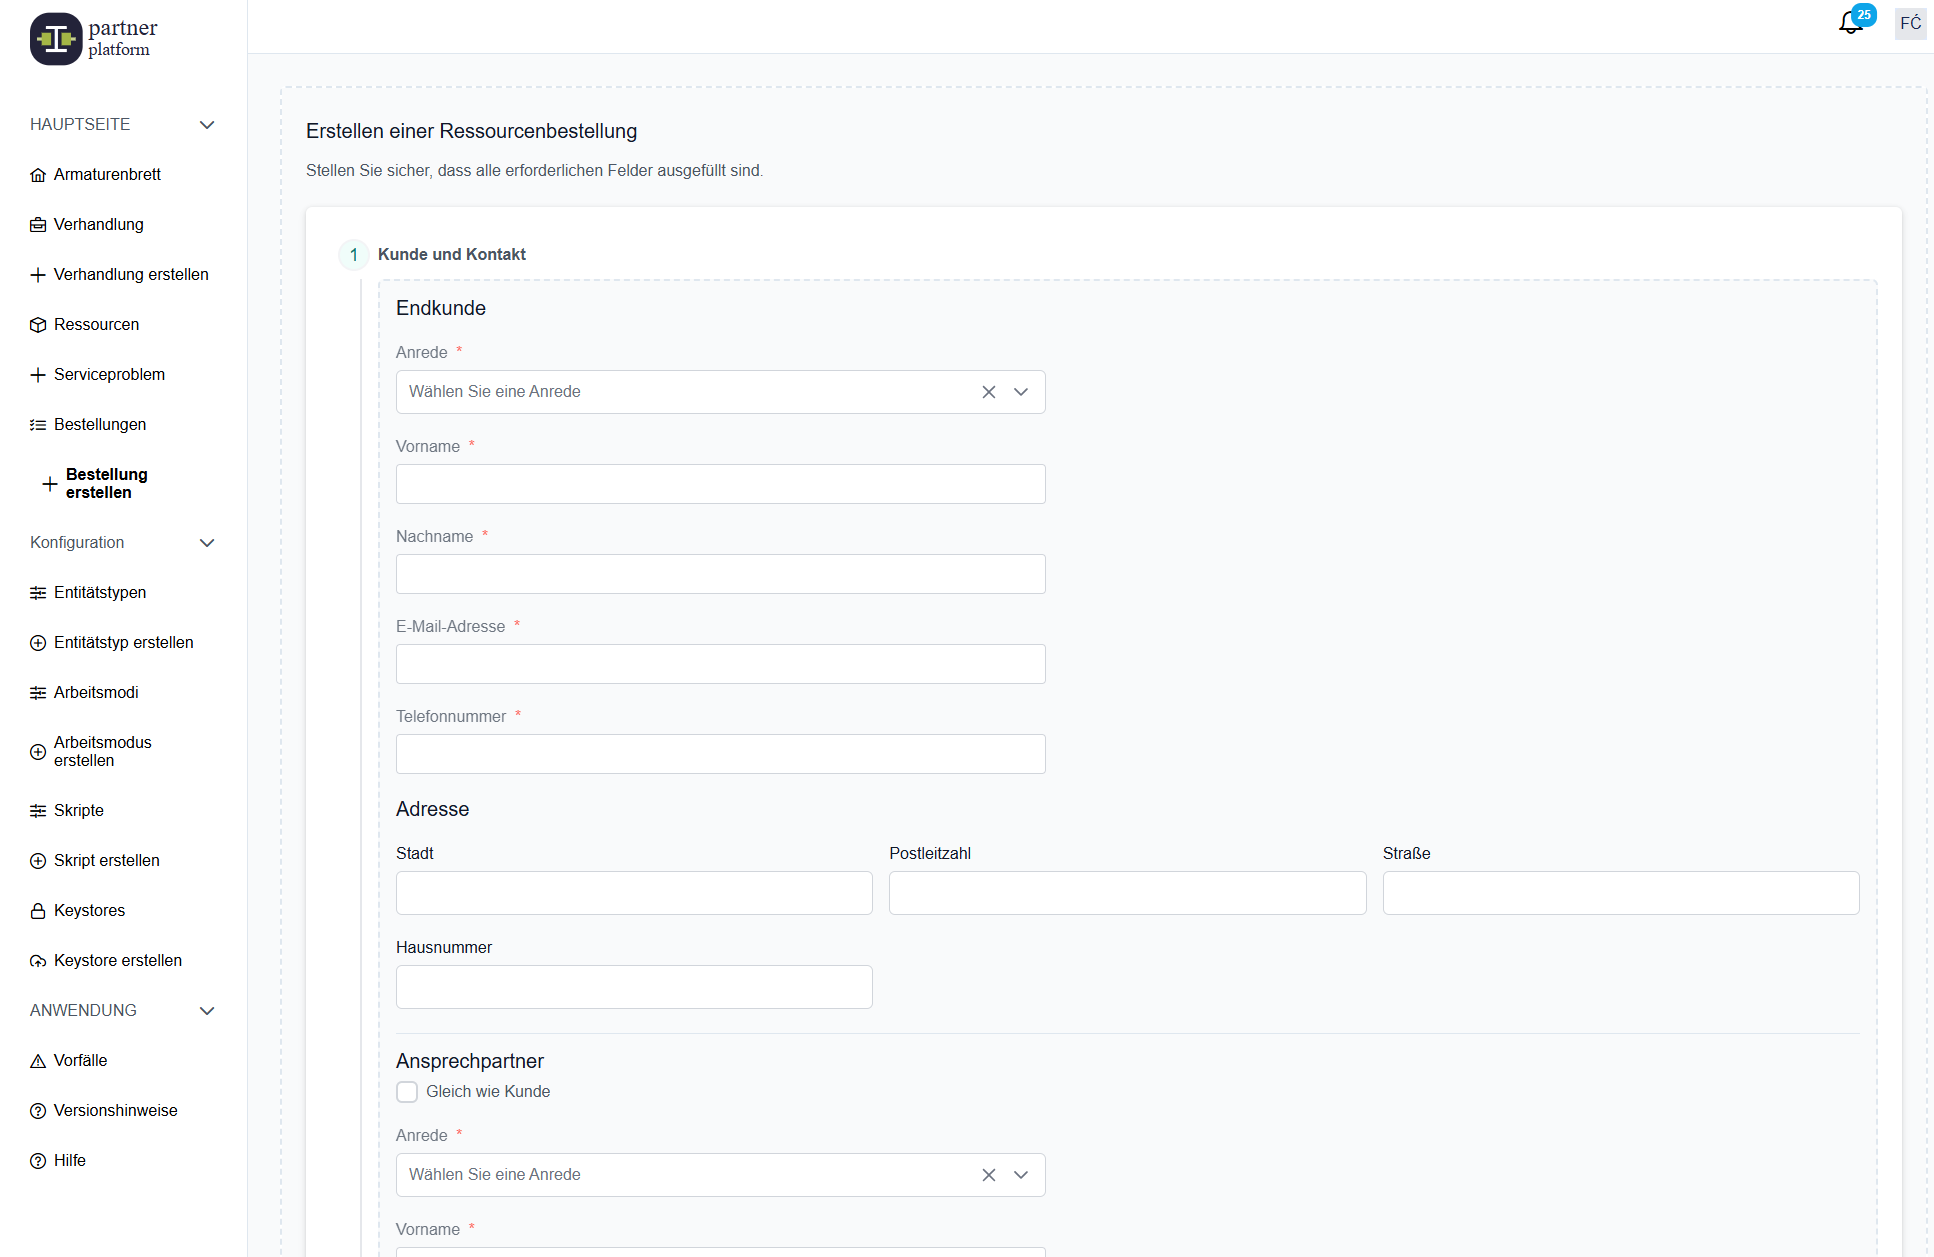The height and width of the screenshot is (1257, 1934).
Task: Open Versionshinweise link
Action: pyautogui.click(x=115, y=1111)
